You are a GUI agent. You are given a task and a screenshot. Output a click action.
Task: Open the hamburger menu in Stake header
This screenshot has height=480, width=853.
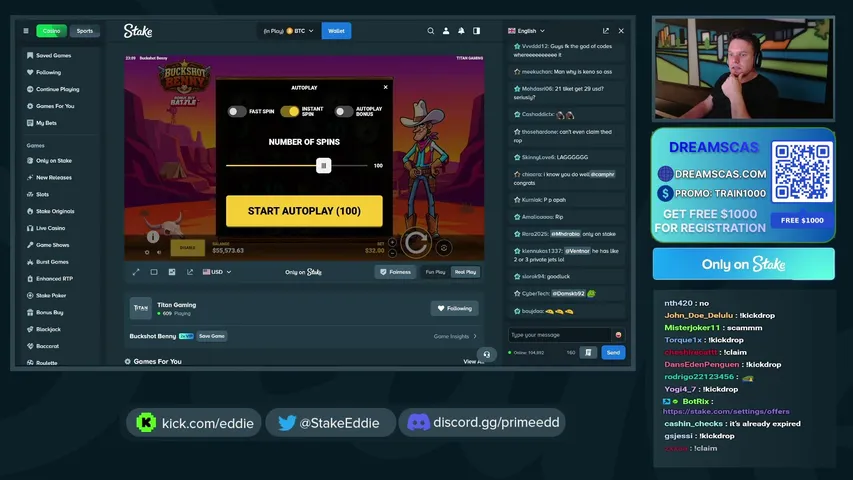click(x=26, y=31)
